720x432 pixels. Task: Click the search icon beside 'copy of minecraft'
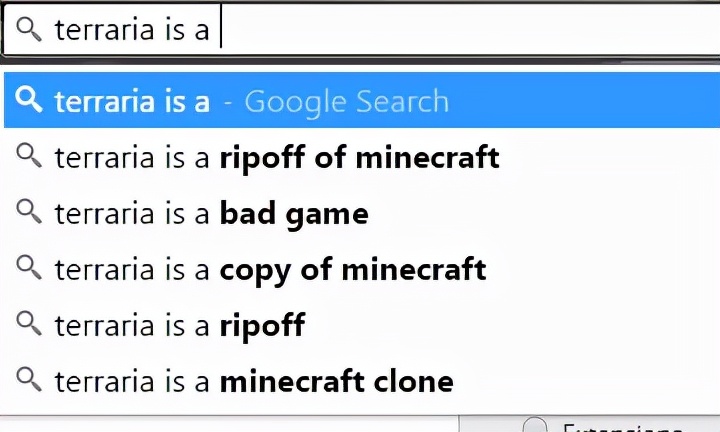click(29, 268)
